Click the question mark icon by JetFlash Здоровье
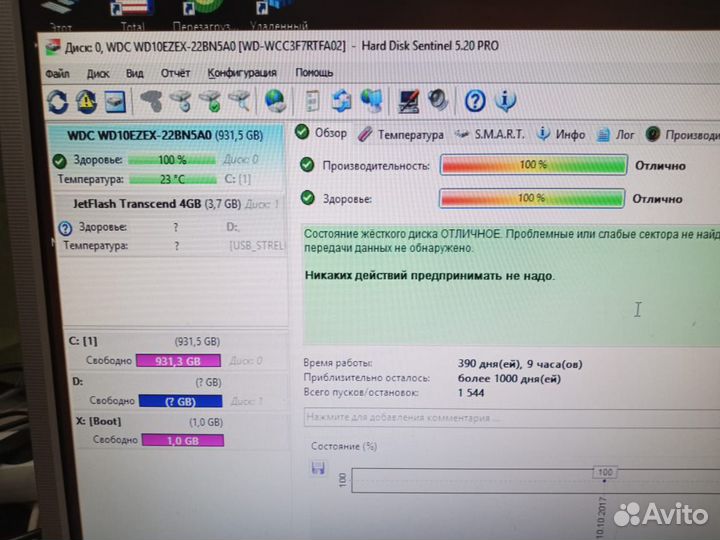The width and height of the screenshot is (720, 540). click(66, 228)
